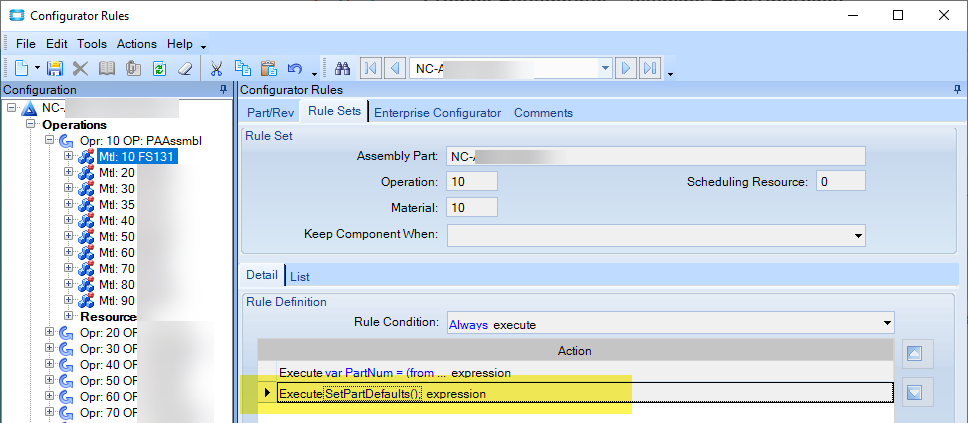Open the Keep Component When dropdown
The image size is (968, 423).
(x=857, y=235)
